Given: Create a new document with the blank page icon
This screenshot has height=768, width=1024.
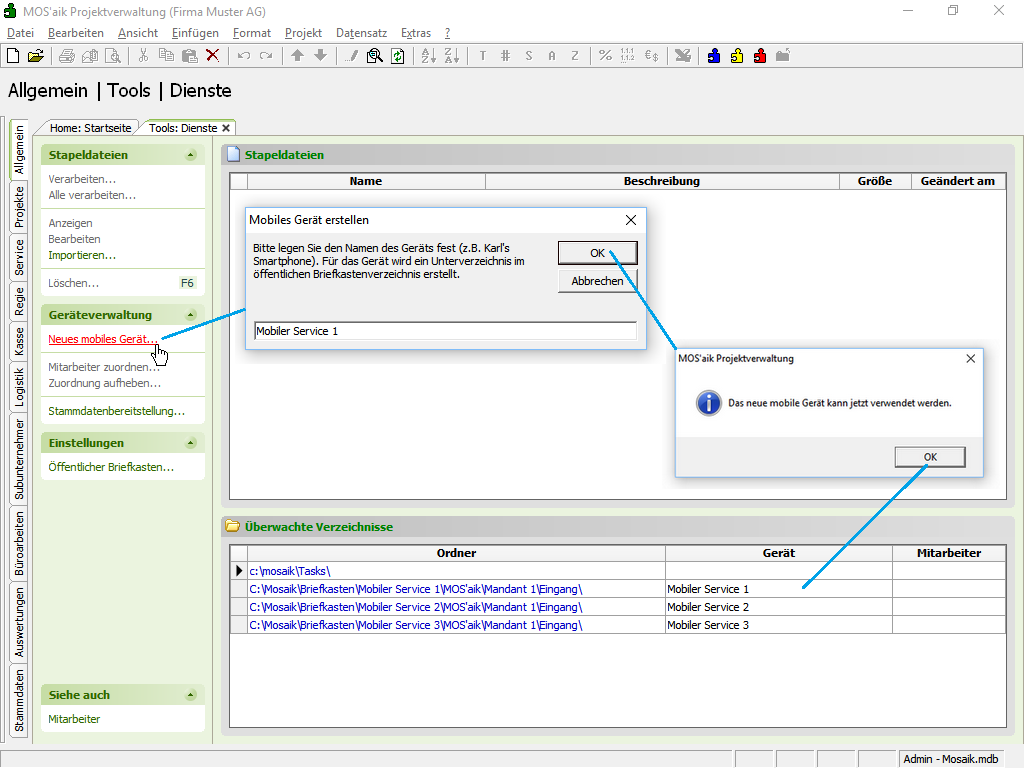Looking at the screenshot, I should coord(13,56).
